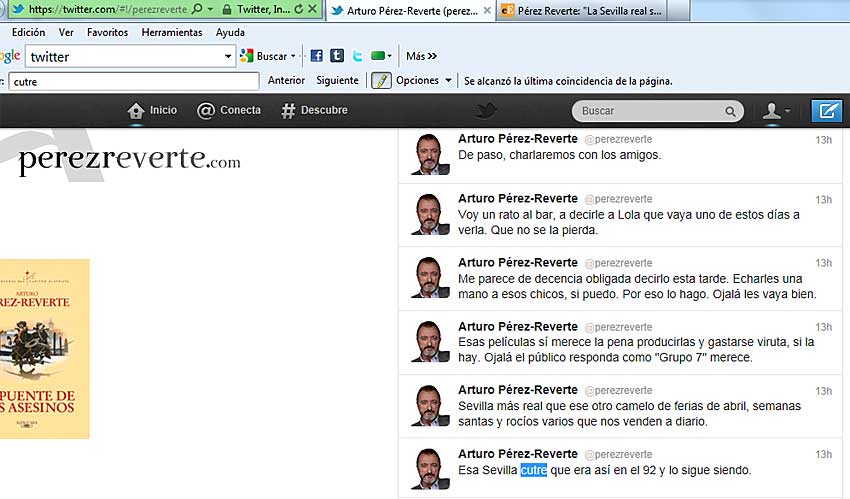The height and width of the screenshot is (499, 850).
Task: Click the Siguiente find button
Action: coord(337,81)
